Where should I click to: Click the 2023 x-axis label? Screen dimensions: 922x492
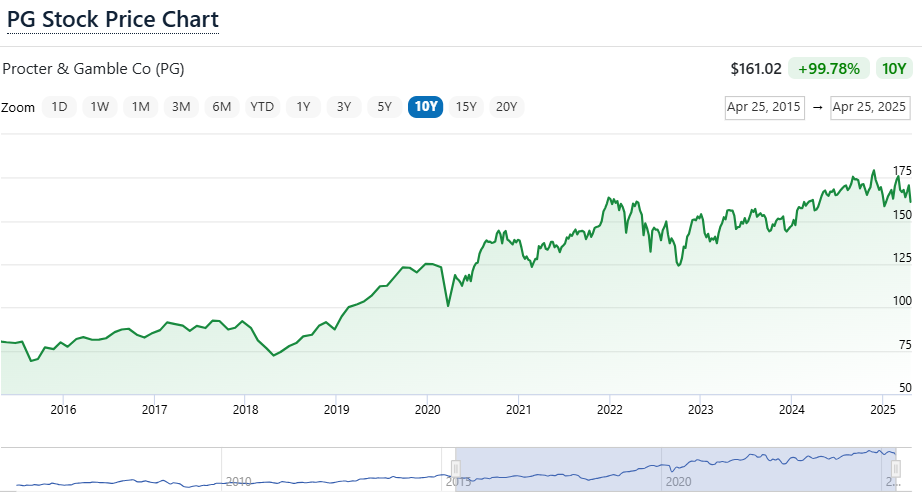[701, 410]
